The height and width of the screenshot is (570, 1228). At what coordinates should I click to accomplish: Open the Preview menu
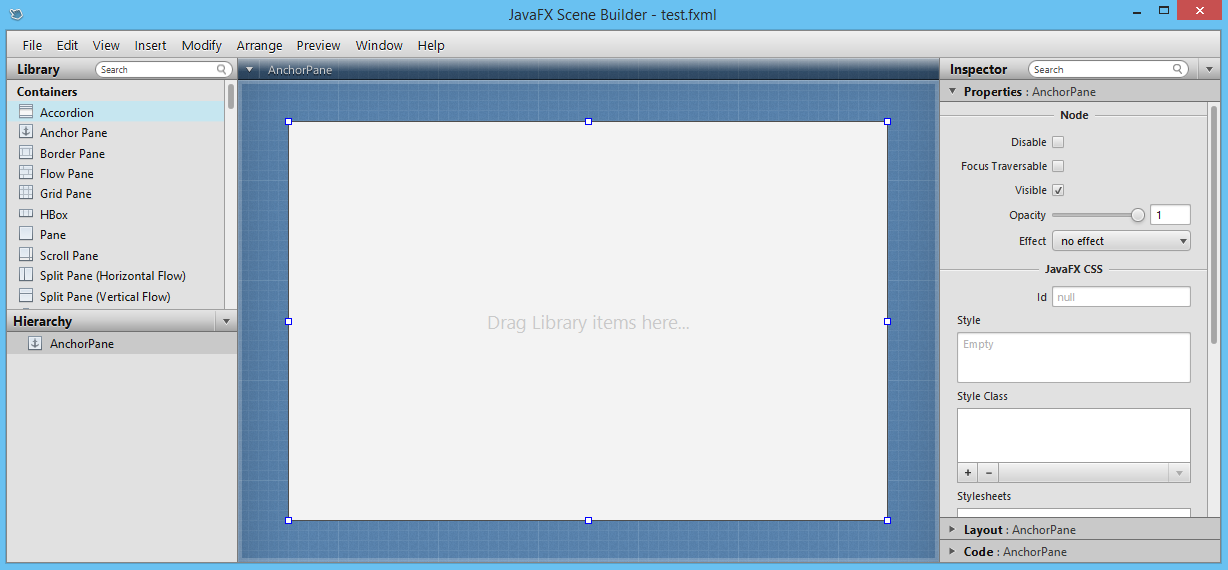pyautogui.click(x=319, y=45)
